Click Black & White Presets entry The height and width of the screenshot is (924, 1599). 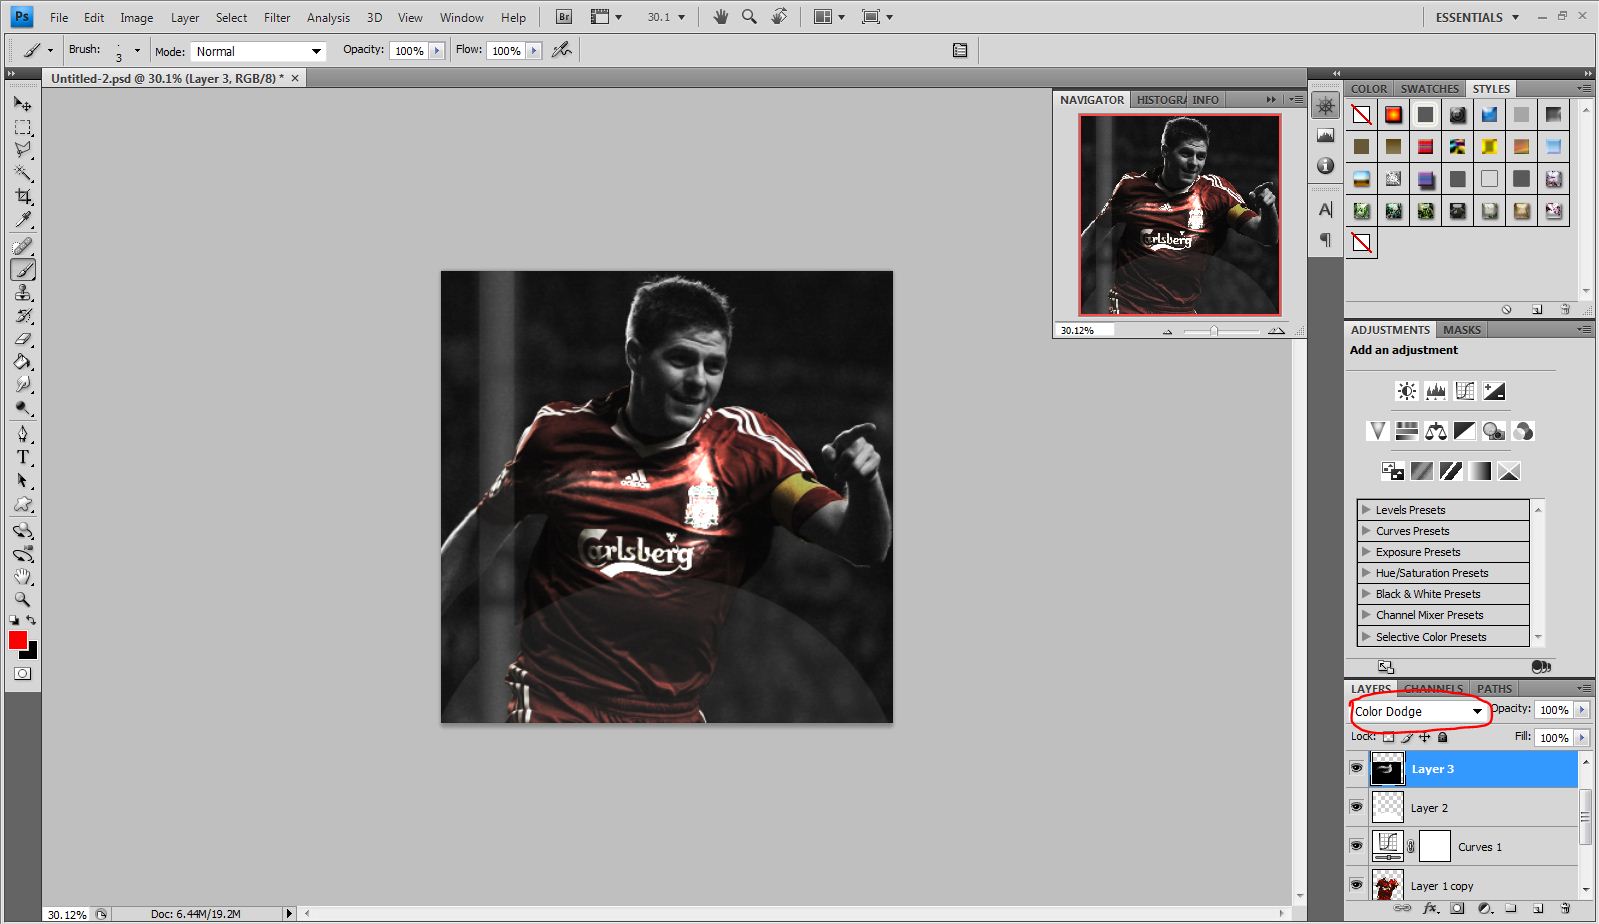pyautogui.click(x=1443, y=594)
